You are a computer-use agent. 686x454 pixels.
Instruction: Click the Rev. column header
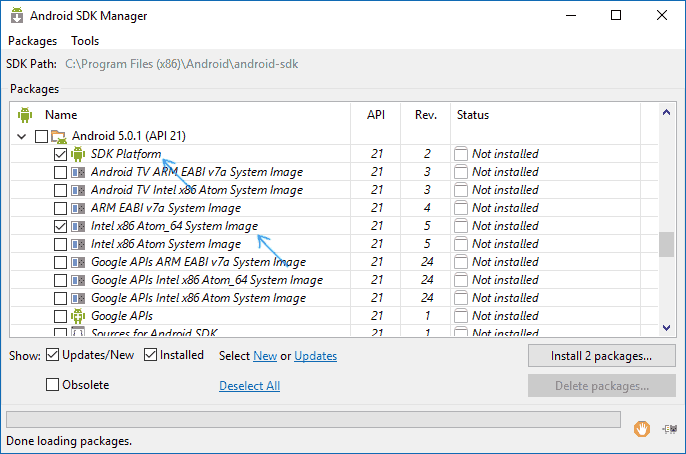click(426, 115)
